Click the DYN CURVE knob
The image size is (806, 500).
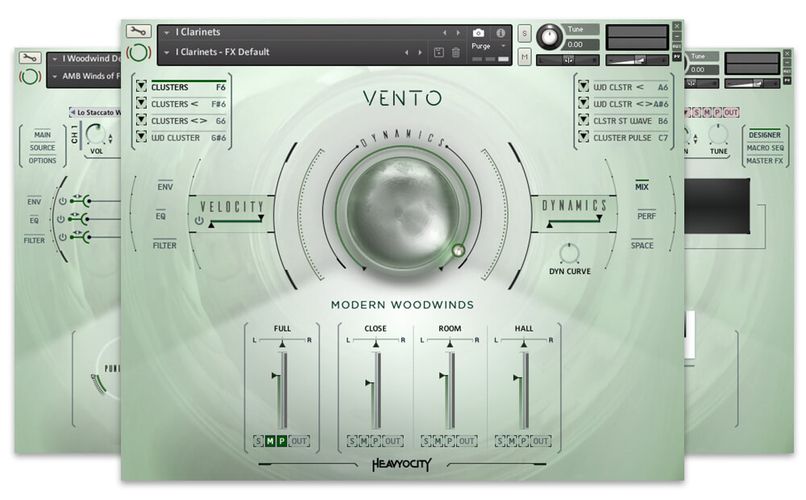(x=570, y=252)
